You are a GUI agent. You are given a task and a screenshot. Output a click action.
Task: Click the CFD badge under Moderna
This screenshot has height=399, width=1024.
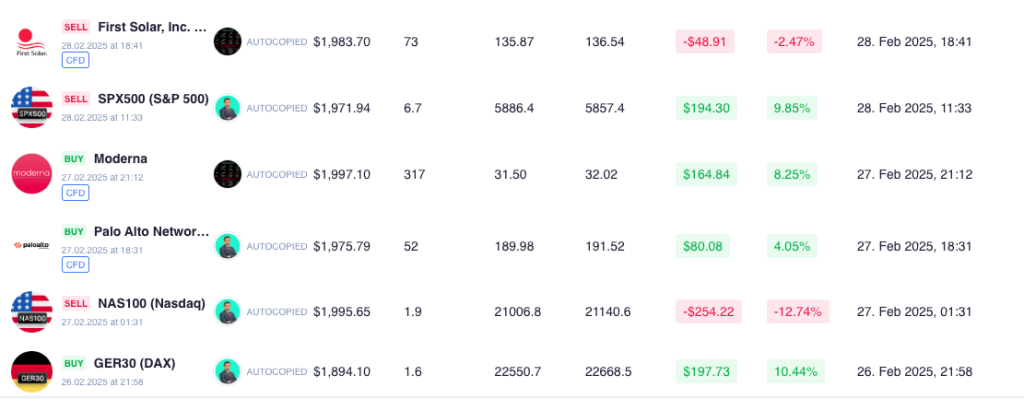coord(76,193)
